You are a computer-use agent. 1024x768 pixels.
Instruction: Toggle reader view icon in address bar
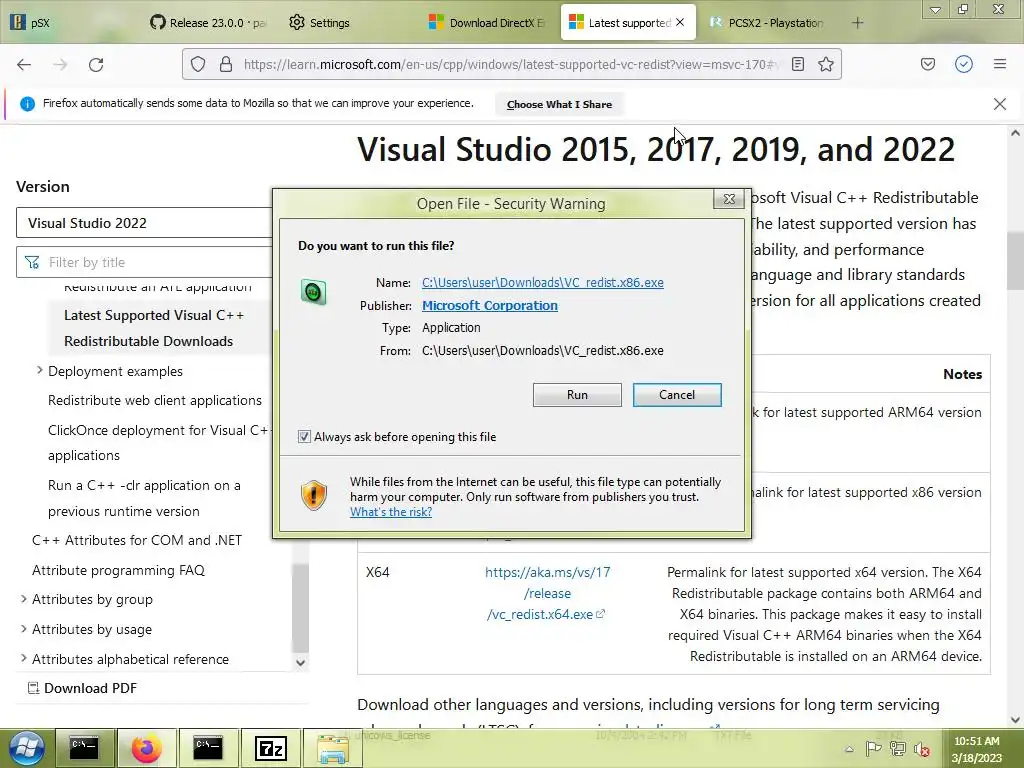click(x=797, y=64)
